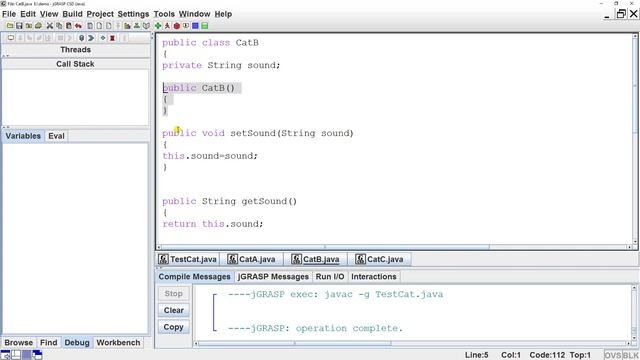This screenshot has width=640, height=360.
Task: Click the Resume arrow icon in the debug toolbar
Action: coord(91,38)
